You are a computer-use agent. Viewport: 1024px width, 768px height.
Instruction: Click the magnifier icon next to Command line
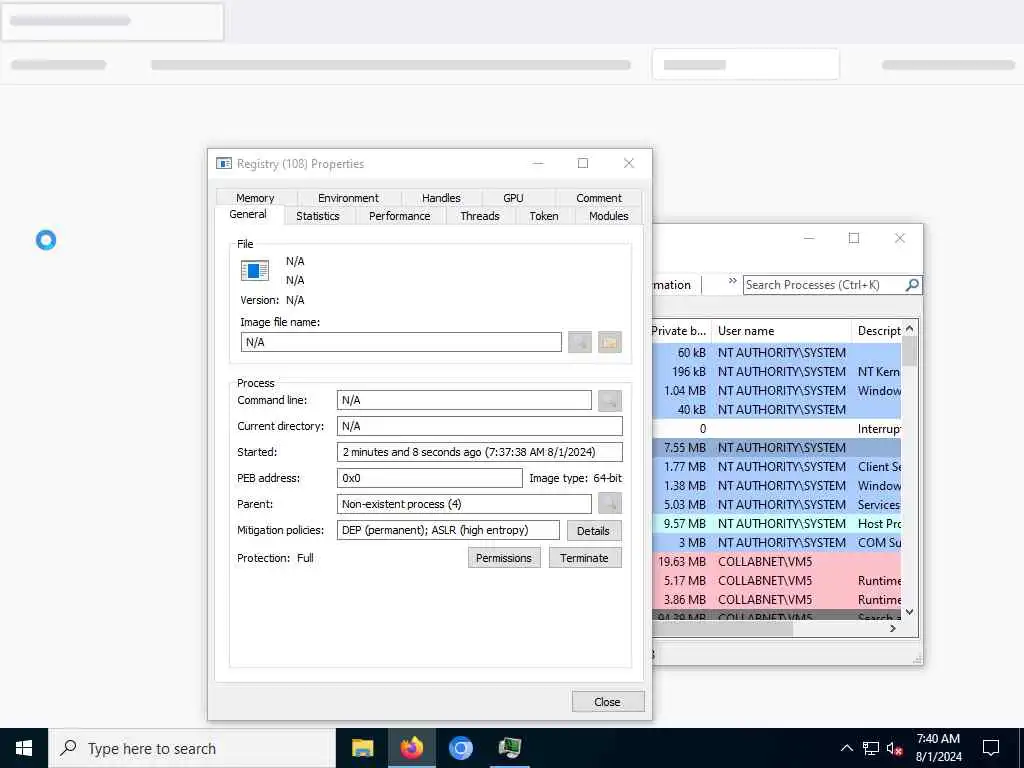pos(610,400)
